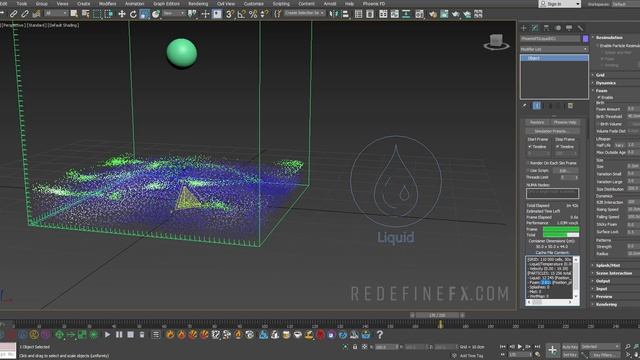Expand the Preview rollout
Screen dimensions: 640x360
click(x=604, y=296)
